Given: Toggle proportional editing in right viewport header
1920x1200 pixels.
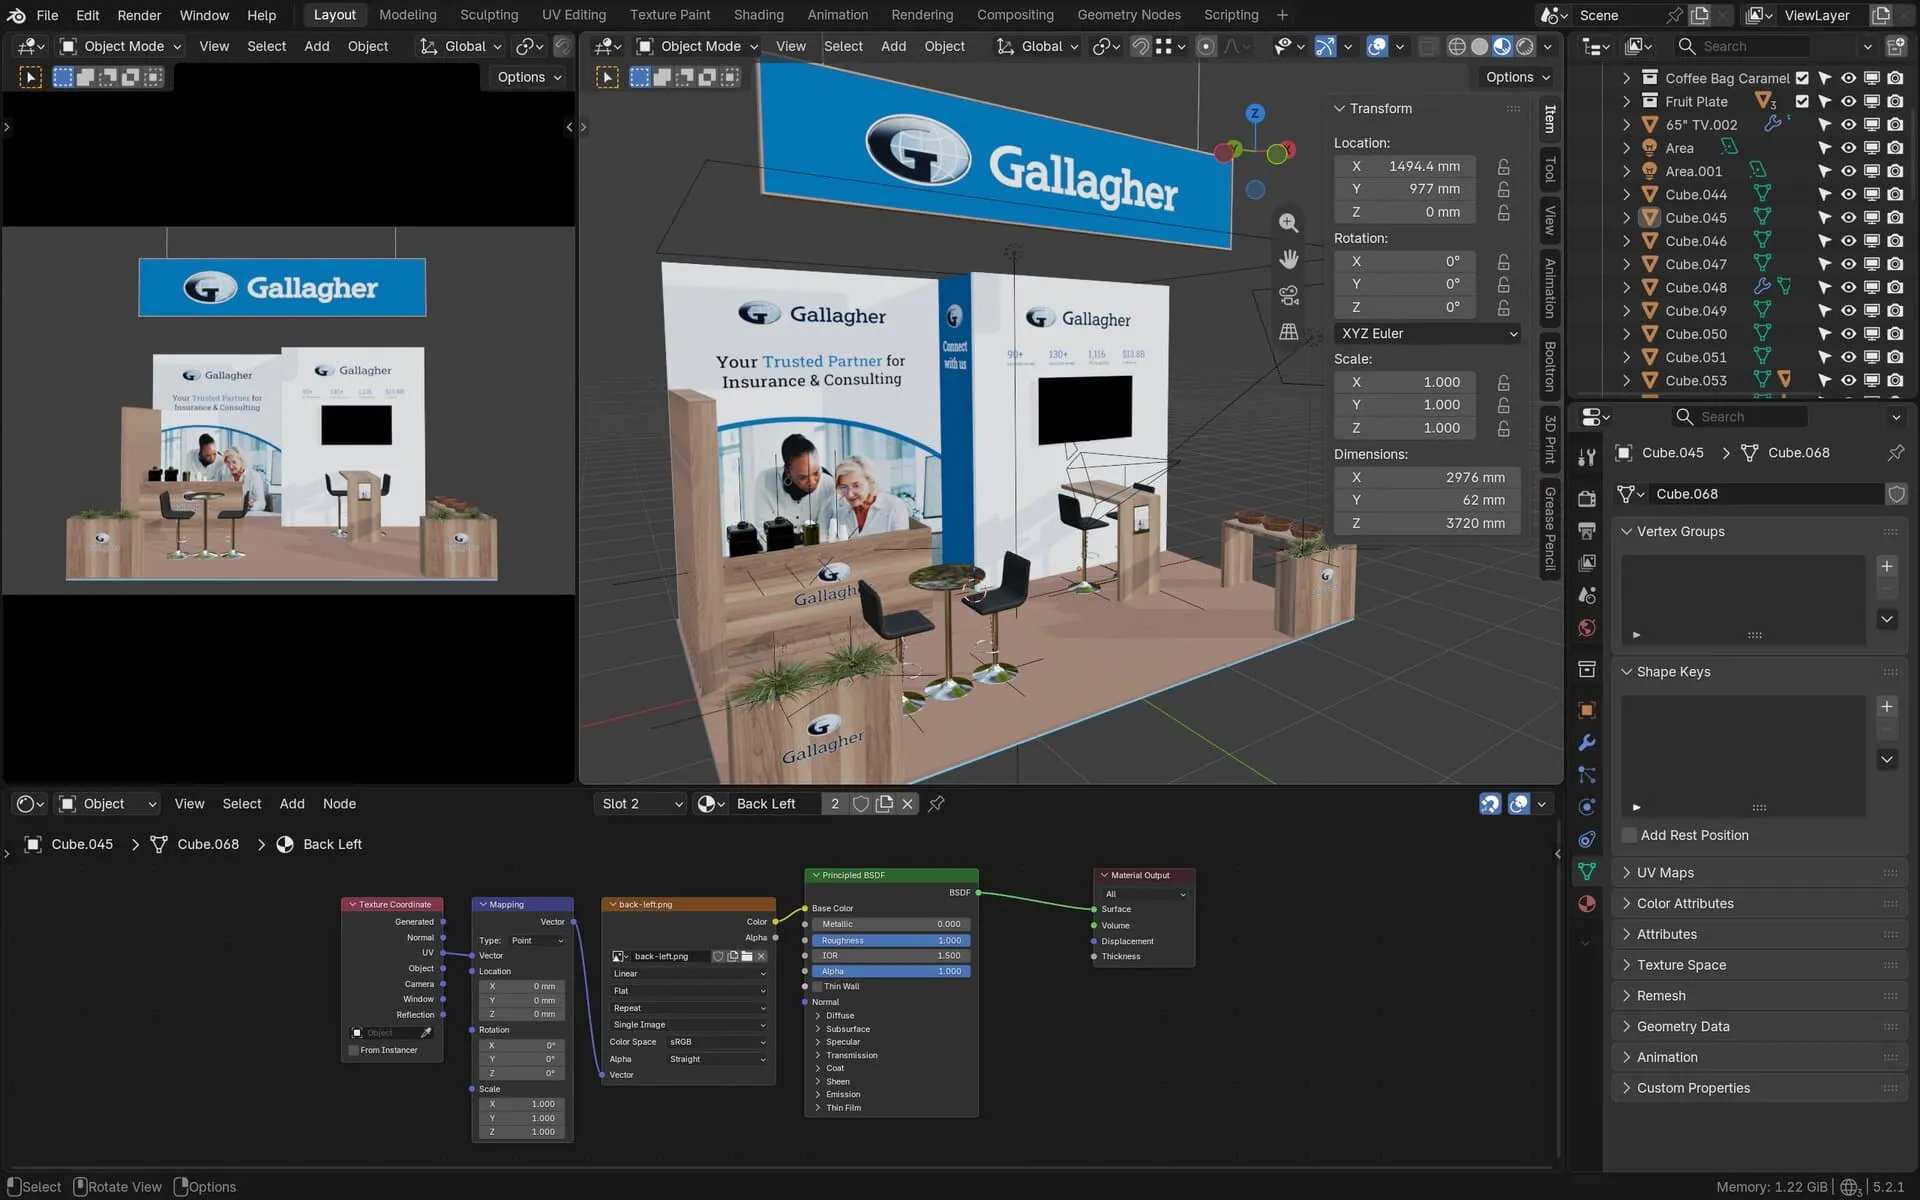Looking at the screenshot, I should tap(1207, 46).
